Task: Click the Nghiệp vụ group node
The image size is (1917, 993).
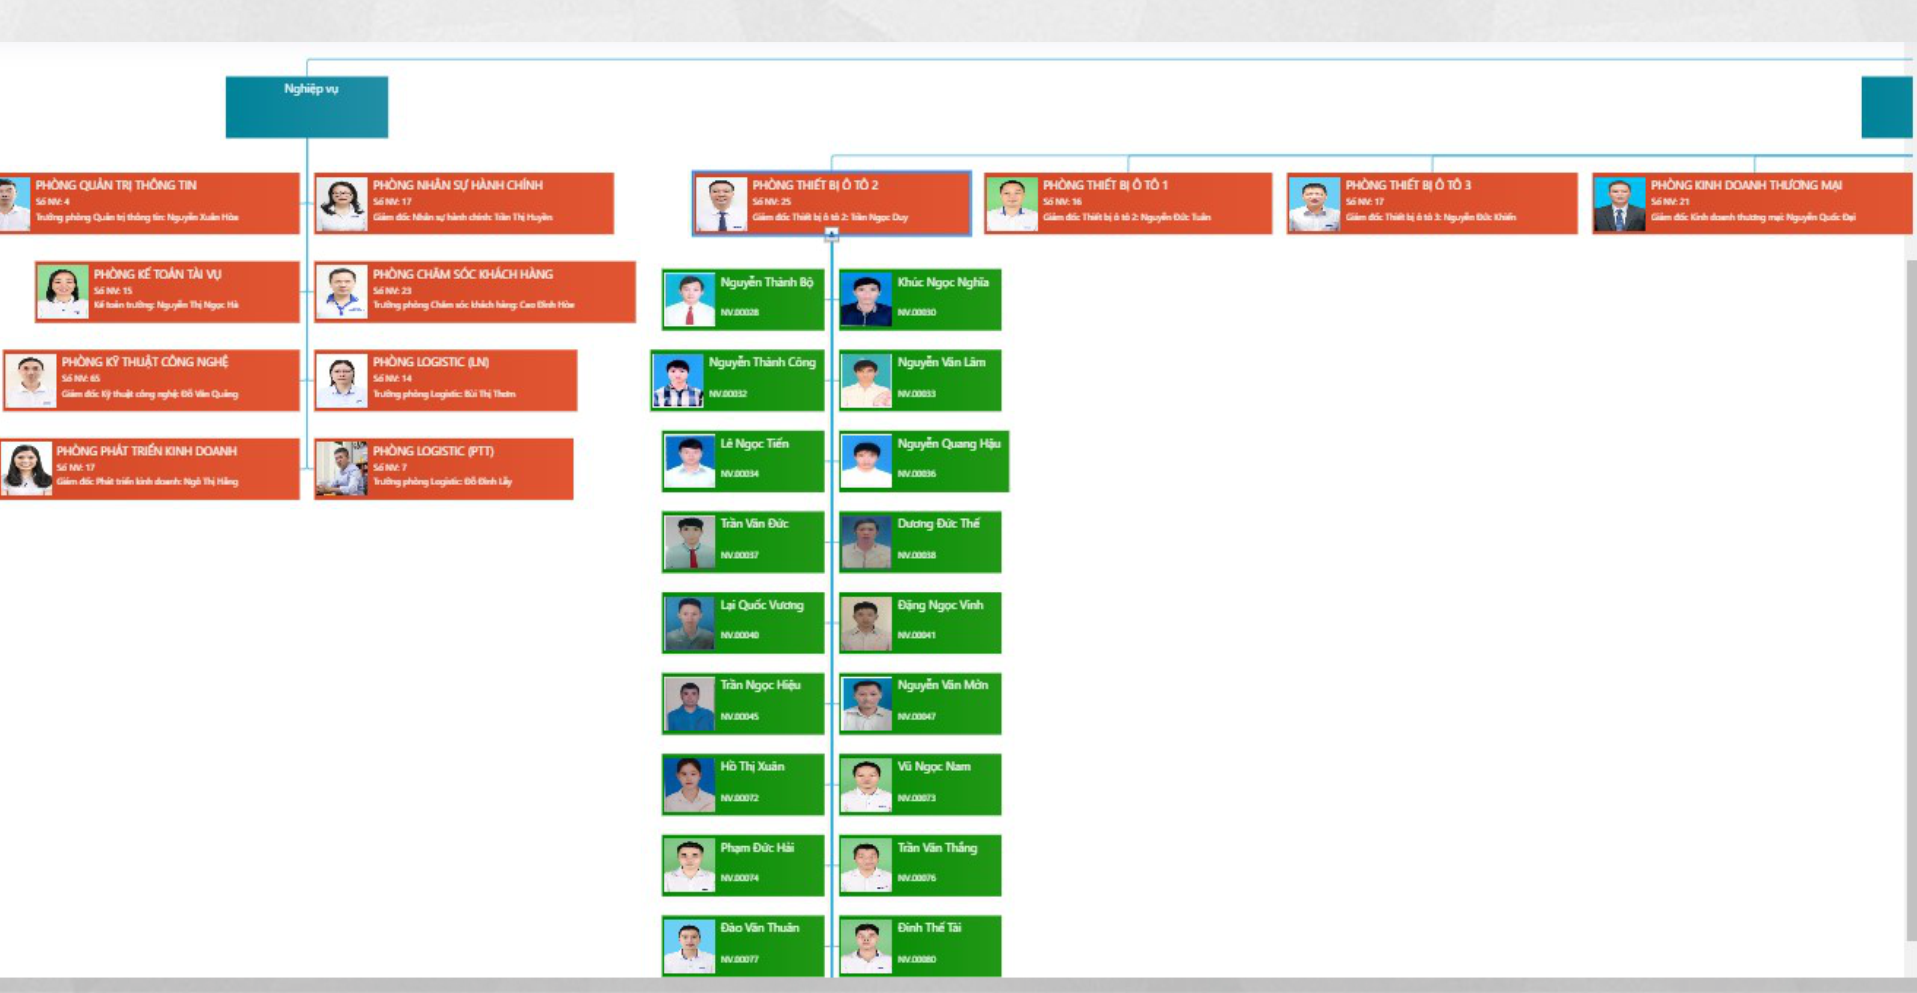Action: coord(306,107)
